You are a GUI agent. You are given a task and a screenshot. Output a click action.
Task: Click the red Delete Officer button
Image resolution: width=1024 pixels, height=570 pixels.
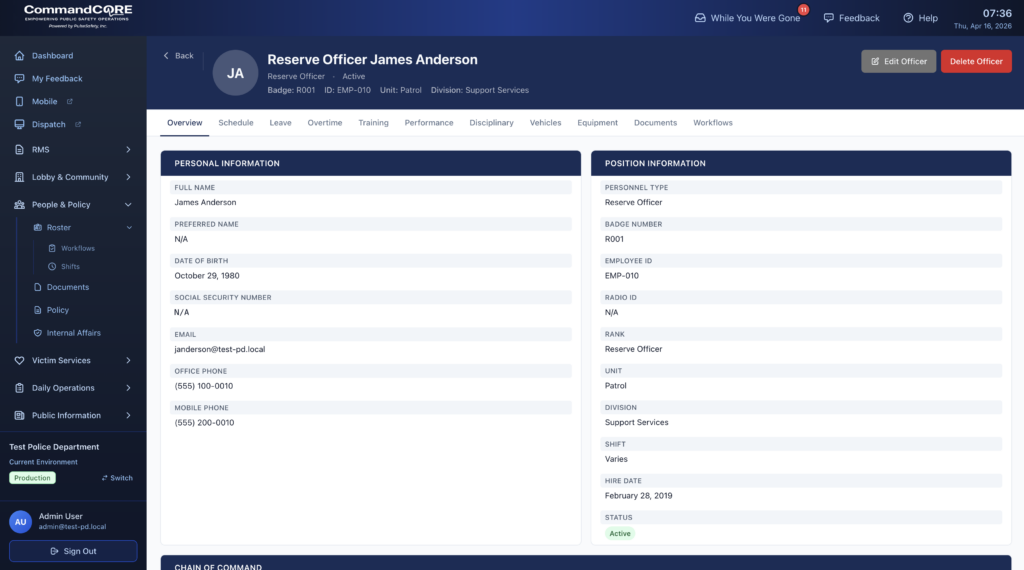(x=975, y=61)
